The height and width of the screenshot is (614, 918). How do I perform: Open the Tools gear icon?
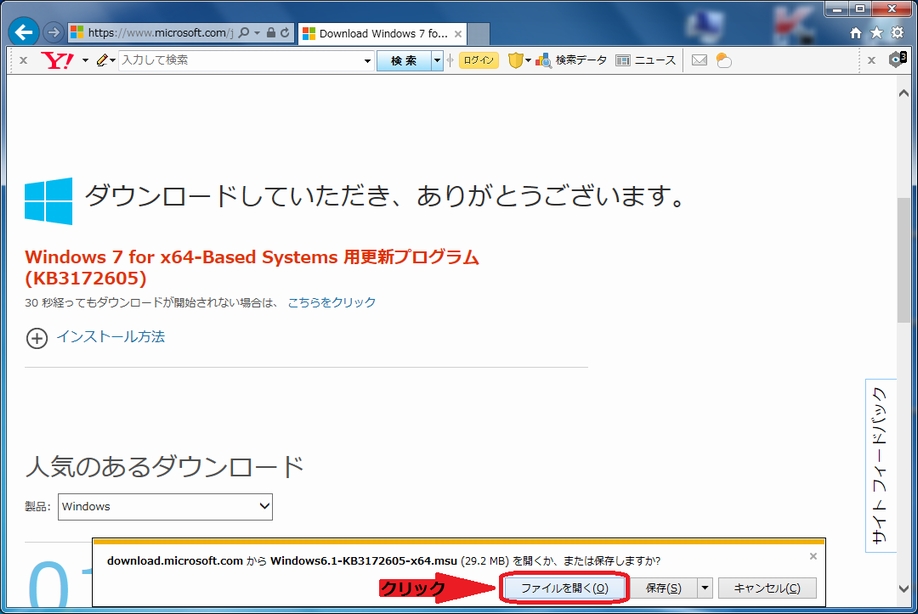(x=898, y=33)
